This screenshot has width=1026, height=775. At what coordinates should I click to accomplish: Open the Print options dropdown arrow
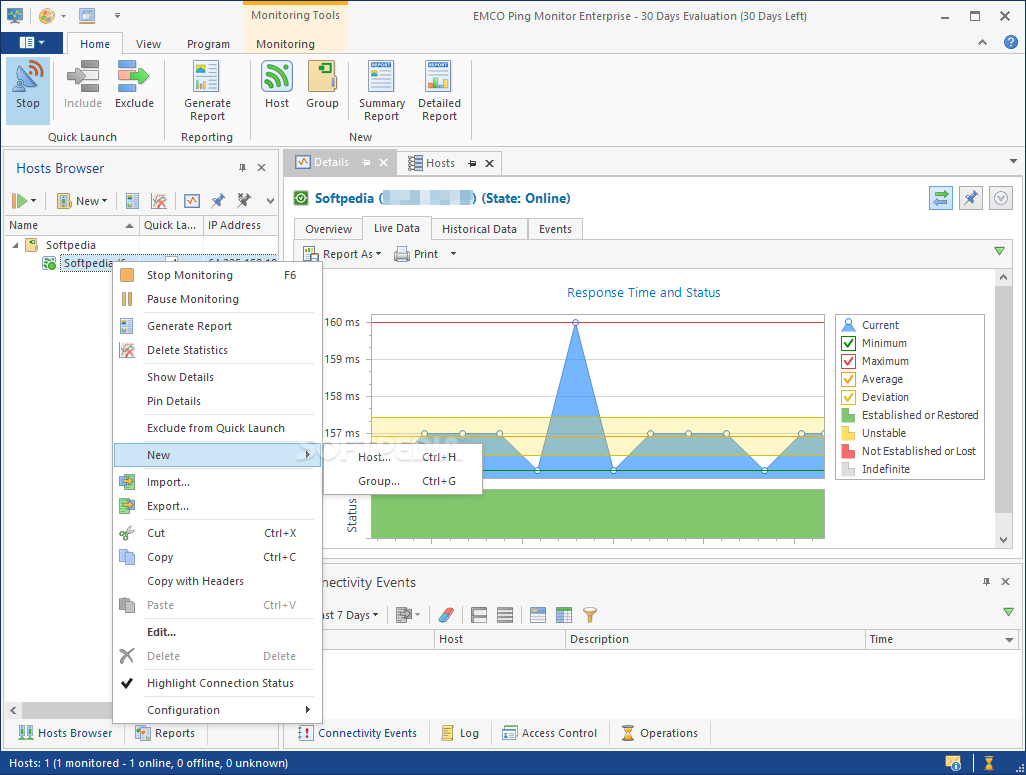coord(453,254)
